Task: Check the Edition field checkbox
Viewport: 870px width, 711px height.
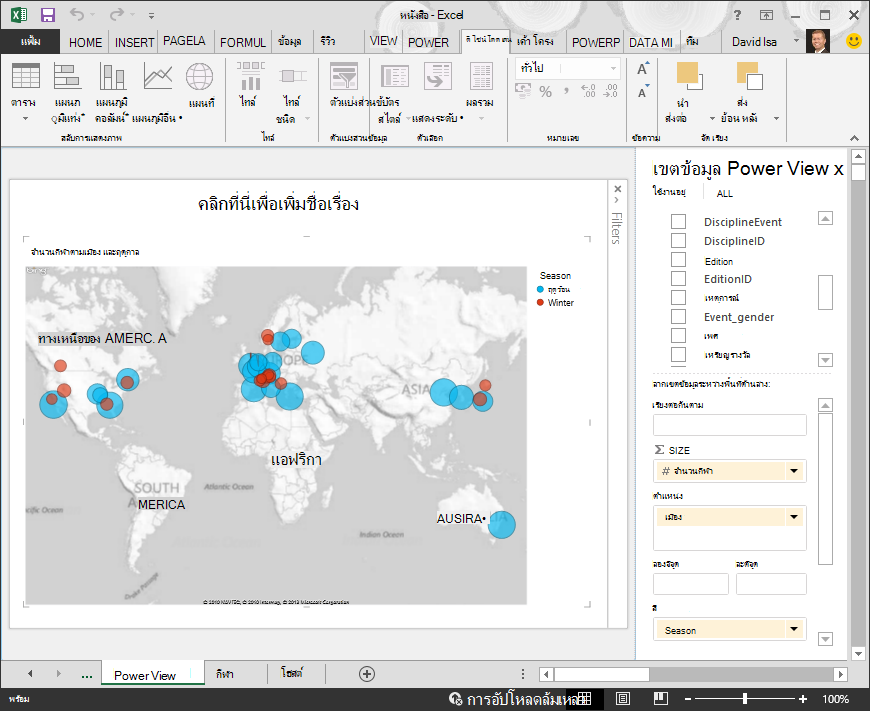Action: coord(678,260)
